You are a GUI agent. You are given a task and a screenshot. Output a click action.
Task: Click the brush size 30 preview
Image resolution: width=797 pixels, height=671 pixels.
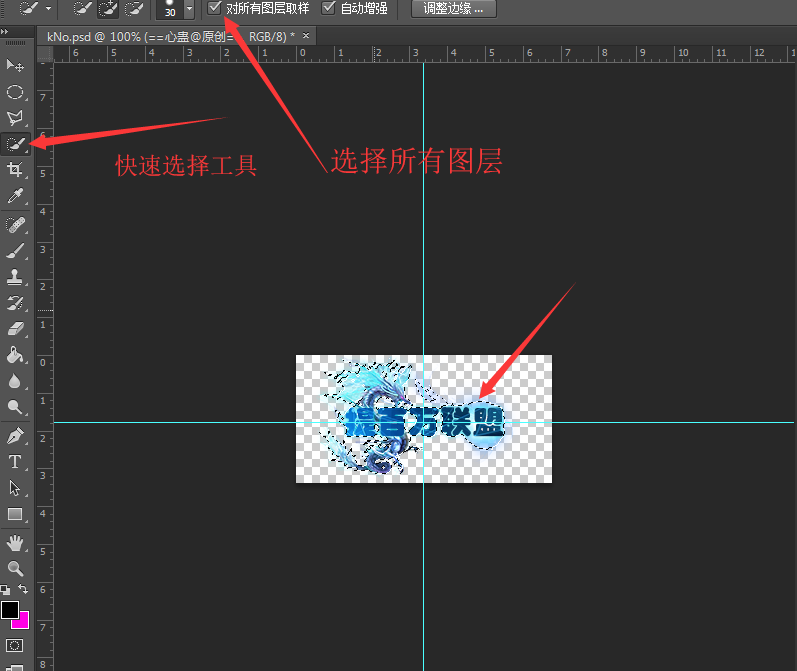170,9
